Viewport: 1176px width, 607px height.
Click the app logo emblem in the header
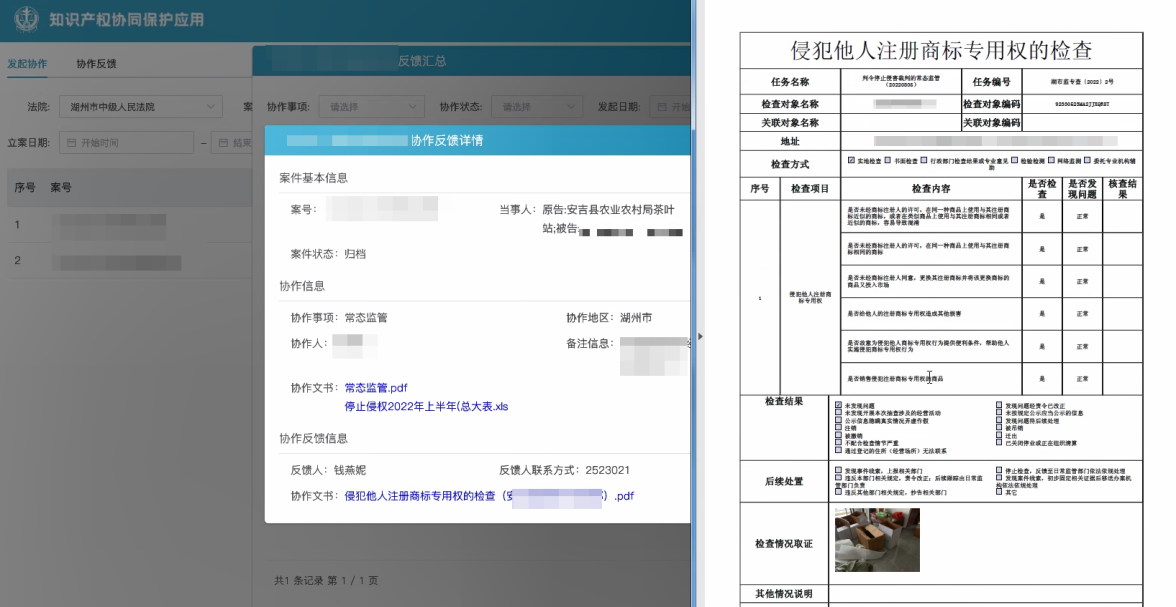24,19
